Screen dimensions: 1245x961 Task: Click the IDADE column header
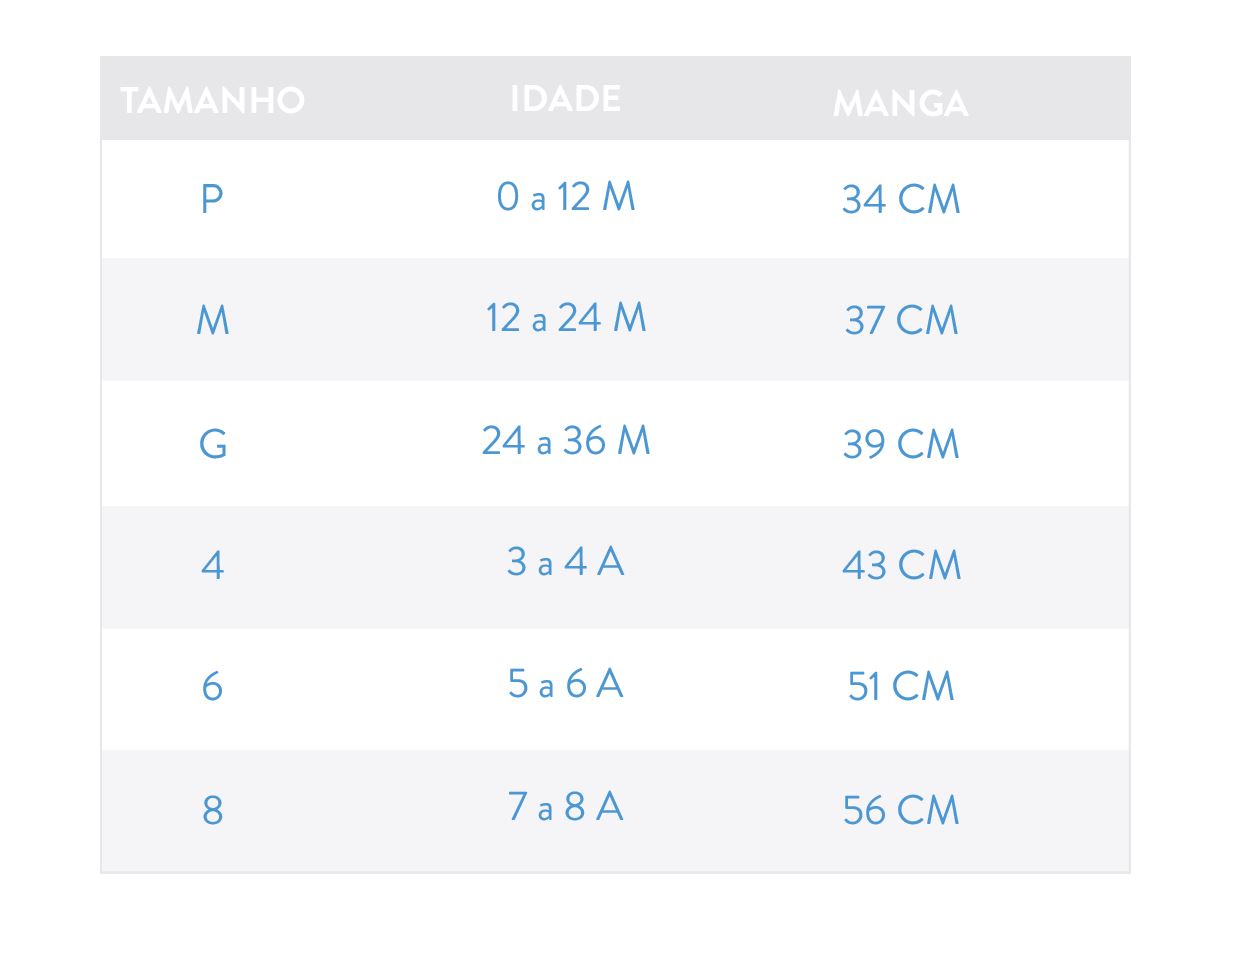pyautogui.click(x=565, y=98)
